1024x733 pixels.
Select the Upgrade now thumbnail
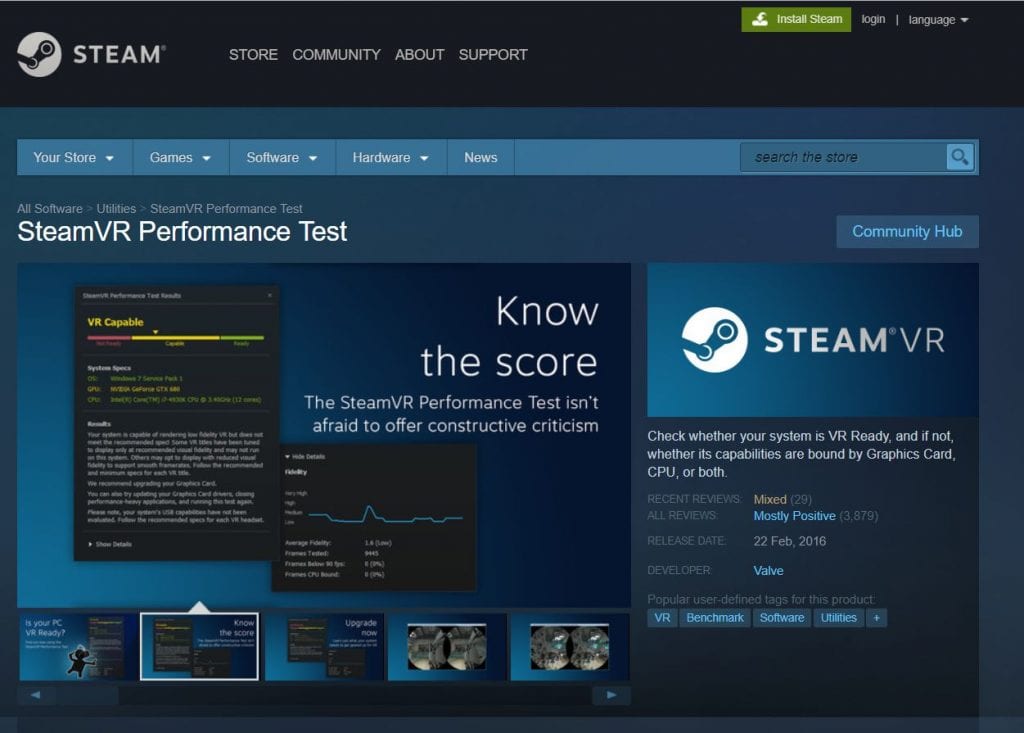[323, 647]
